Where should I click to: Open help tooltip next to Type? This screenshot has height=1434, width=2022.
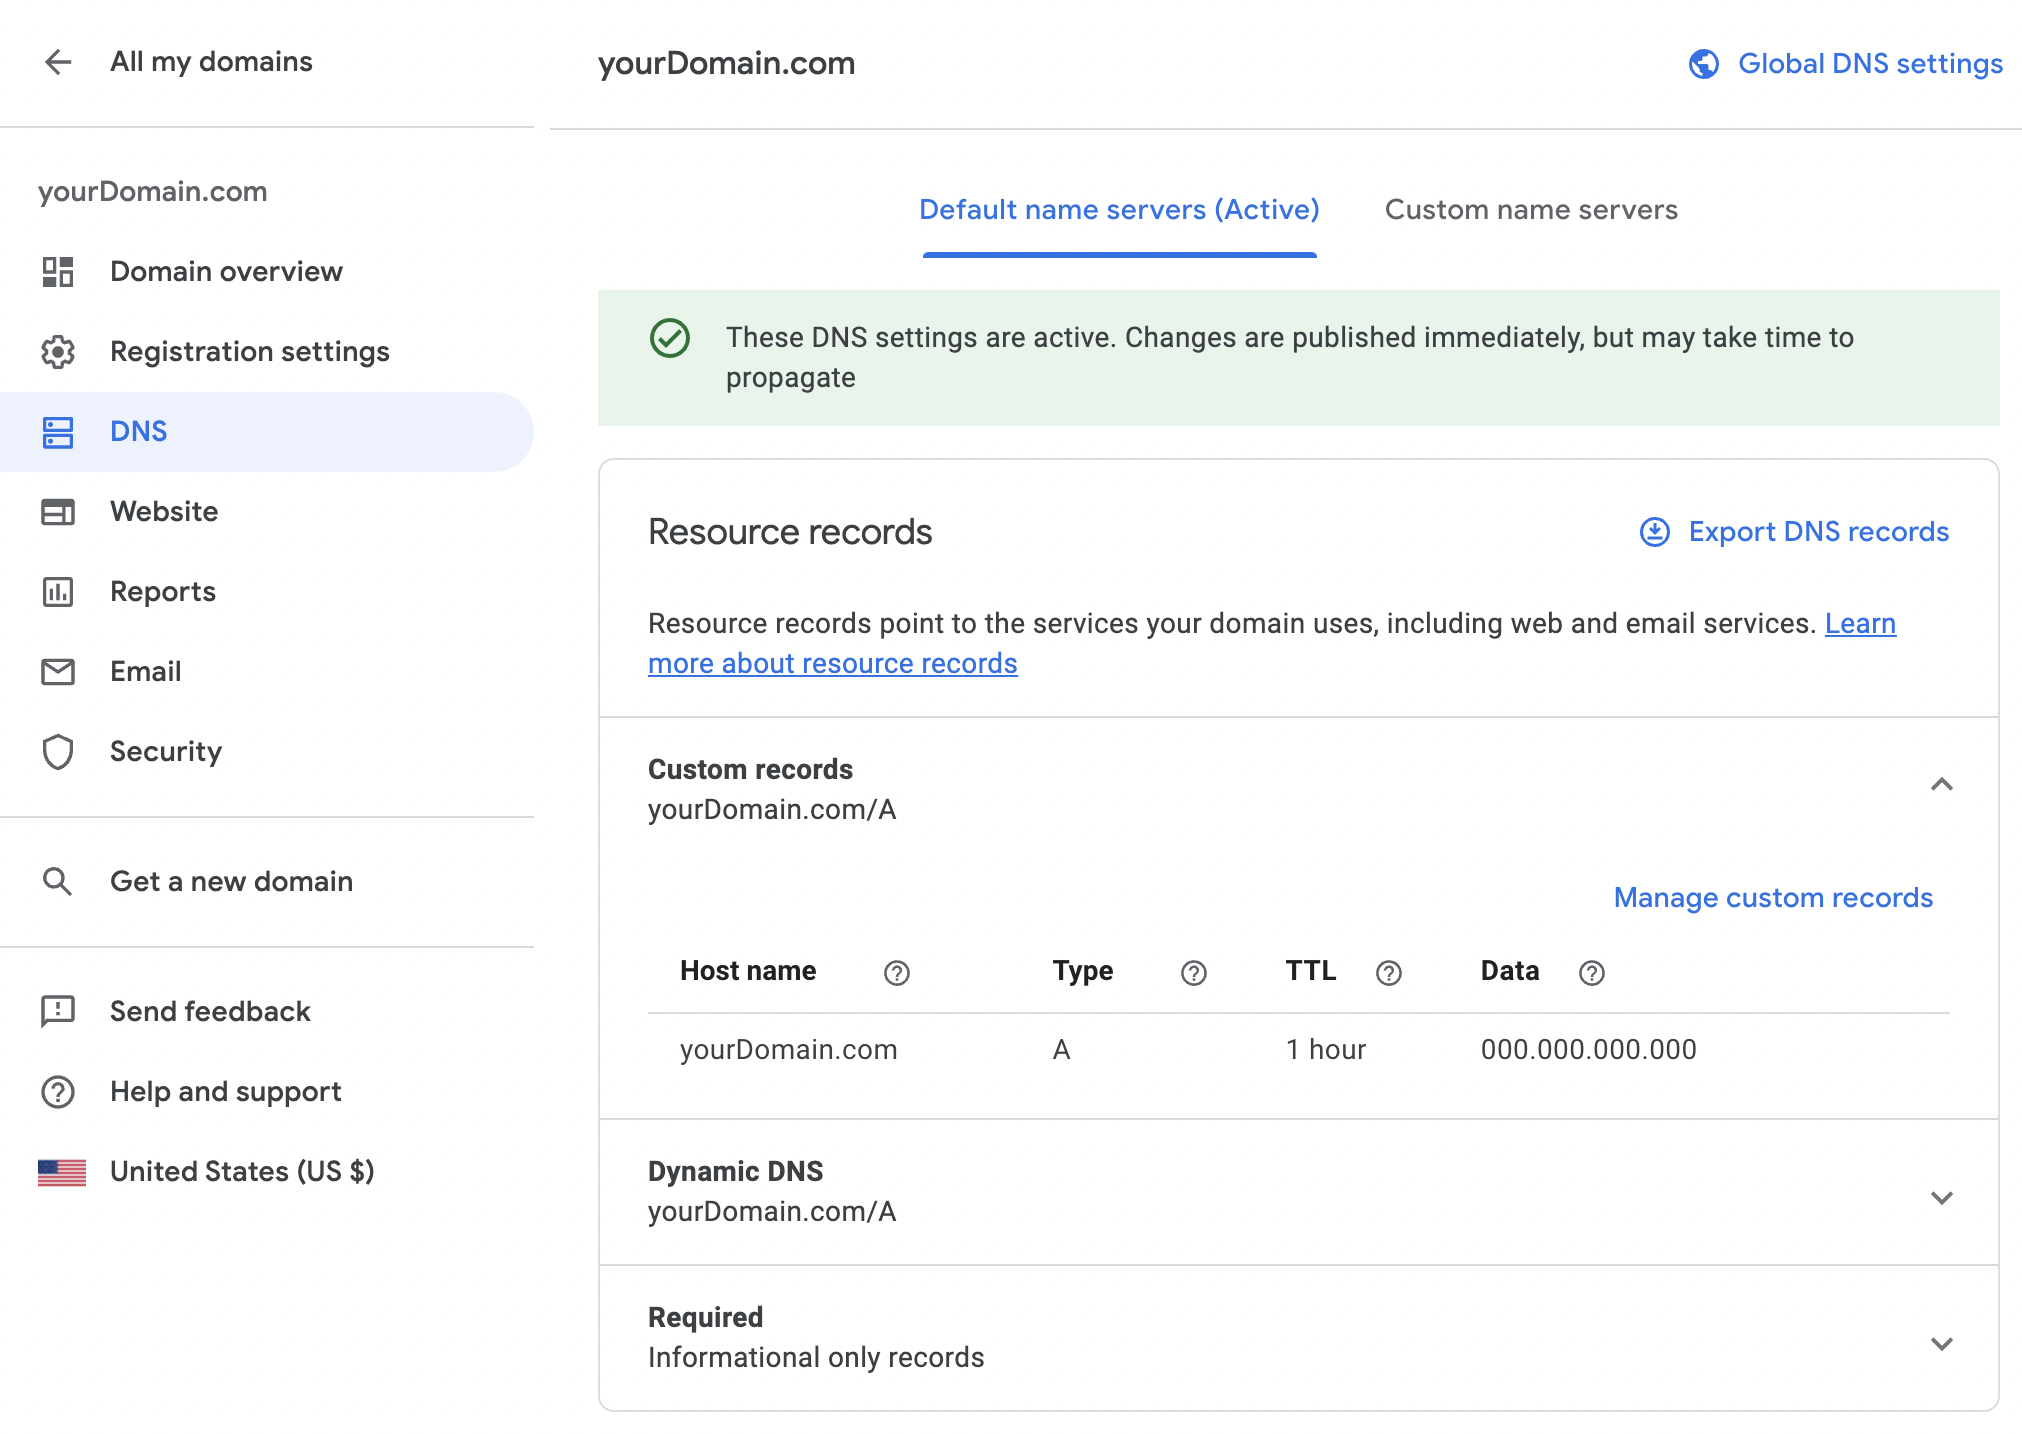pyautogui.click(x=1194, y=973)
